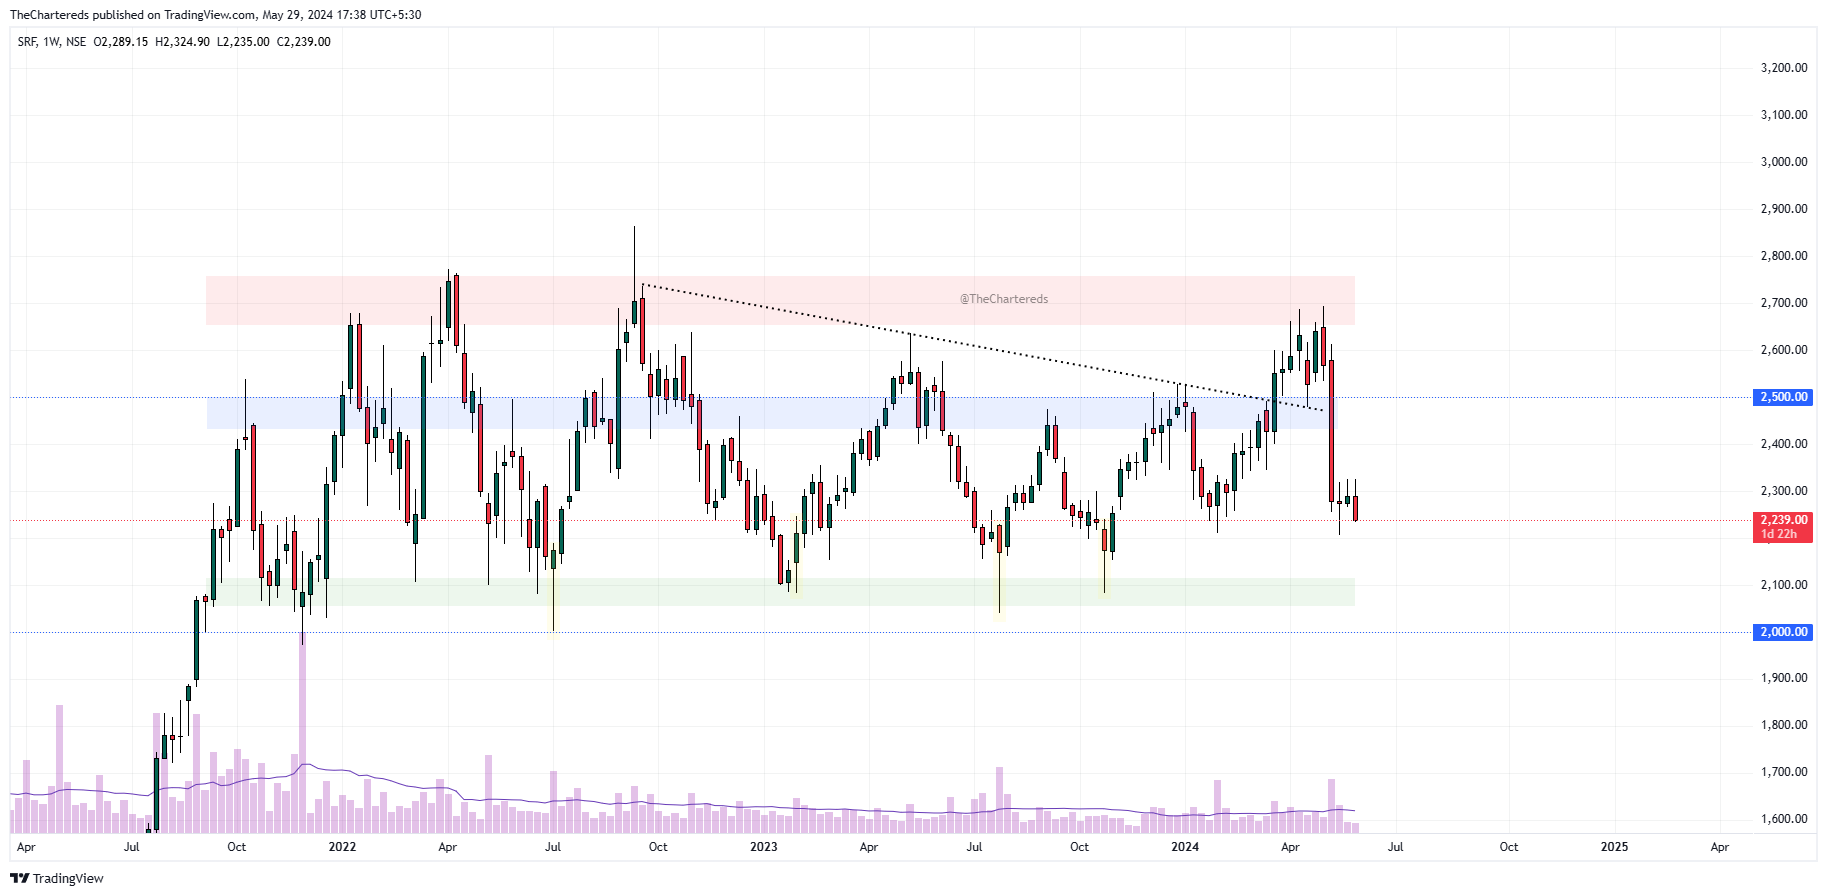Image resolution: width=1827 pixels, height=896 pixels.
Task: Click the TradingView logo at bottom left
Action: click(x=57, y=878)
